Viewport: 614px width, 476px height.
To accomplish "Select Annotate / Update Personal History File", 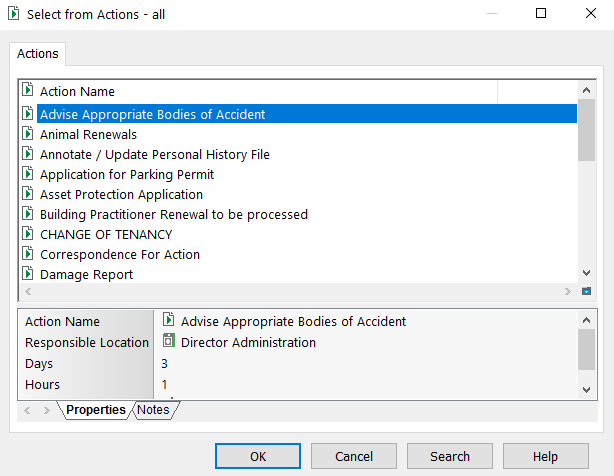I will pyautogui.click(x=154, y=154).
